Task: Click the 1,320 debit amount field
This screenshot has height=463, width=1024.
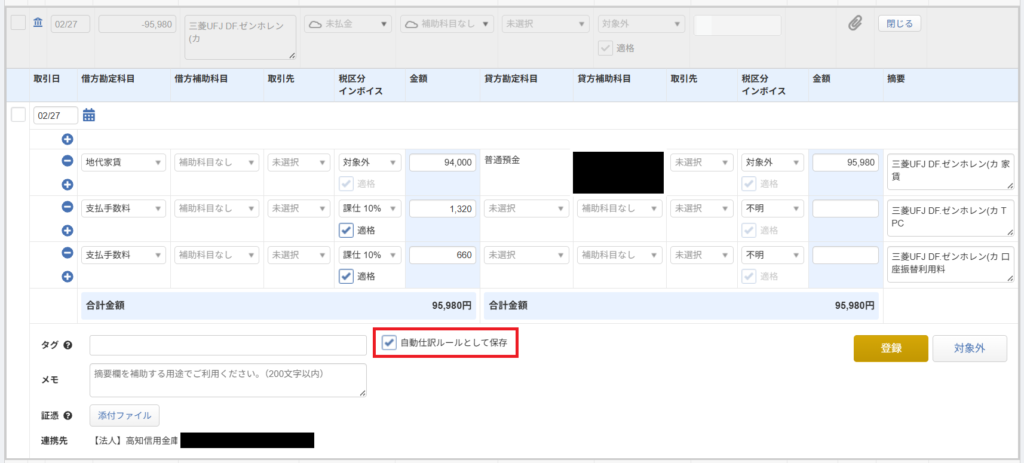Action: [x=442, y=208]
